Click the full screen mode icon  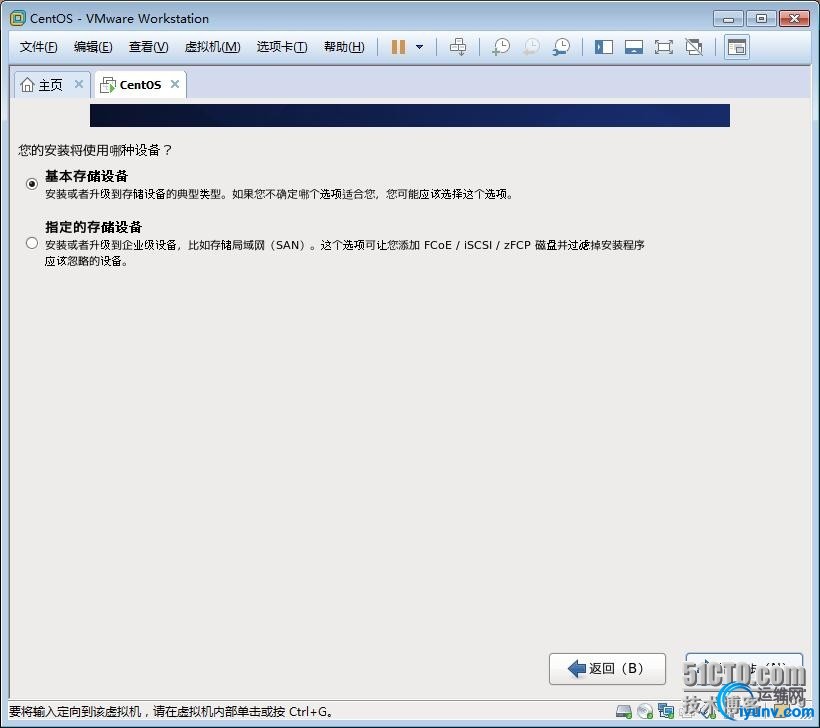tap(664, 47)
